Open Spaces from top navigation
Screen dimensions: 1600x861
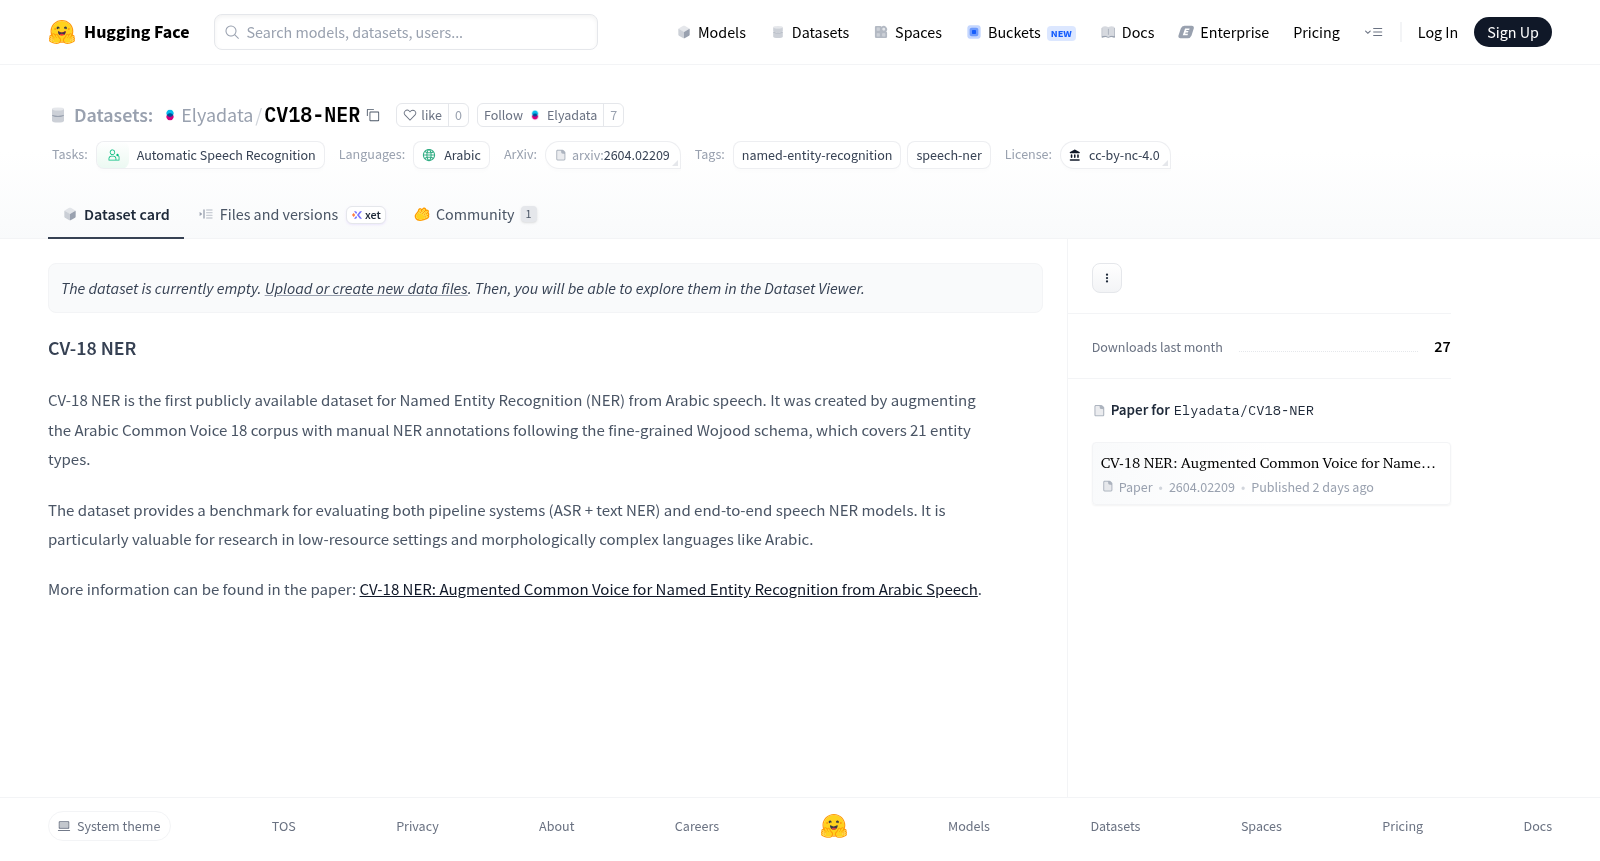coord(908,32)
